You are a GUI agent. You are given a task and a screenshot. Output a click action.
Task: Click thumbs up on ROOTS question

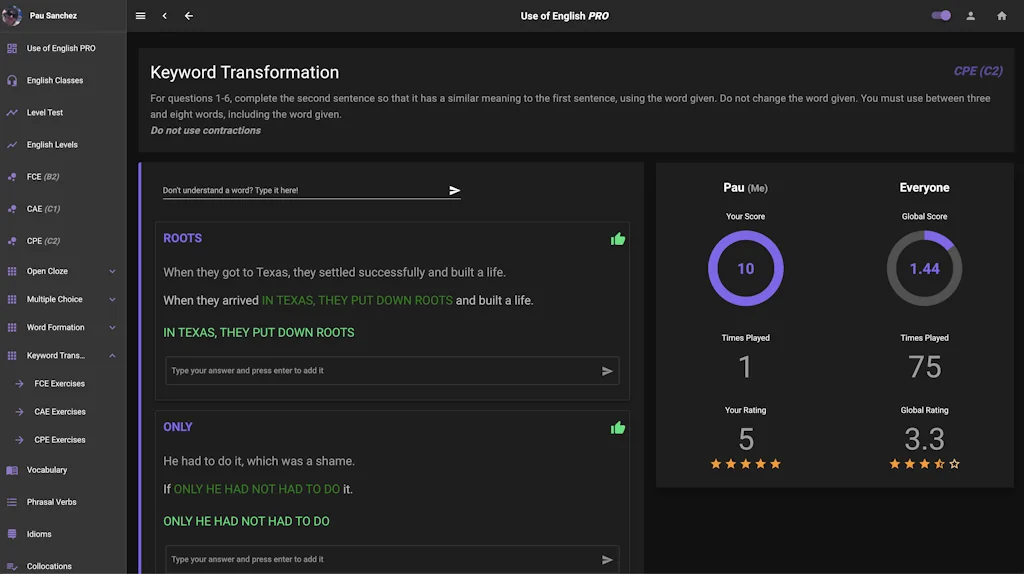618,239
